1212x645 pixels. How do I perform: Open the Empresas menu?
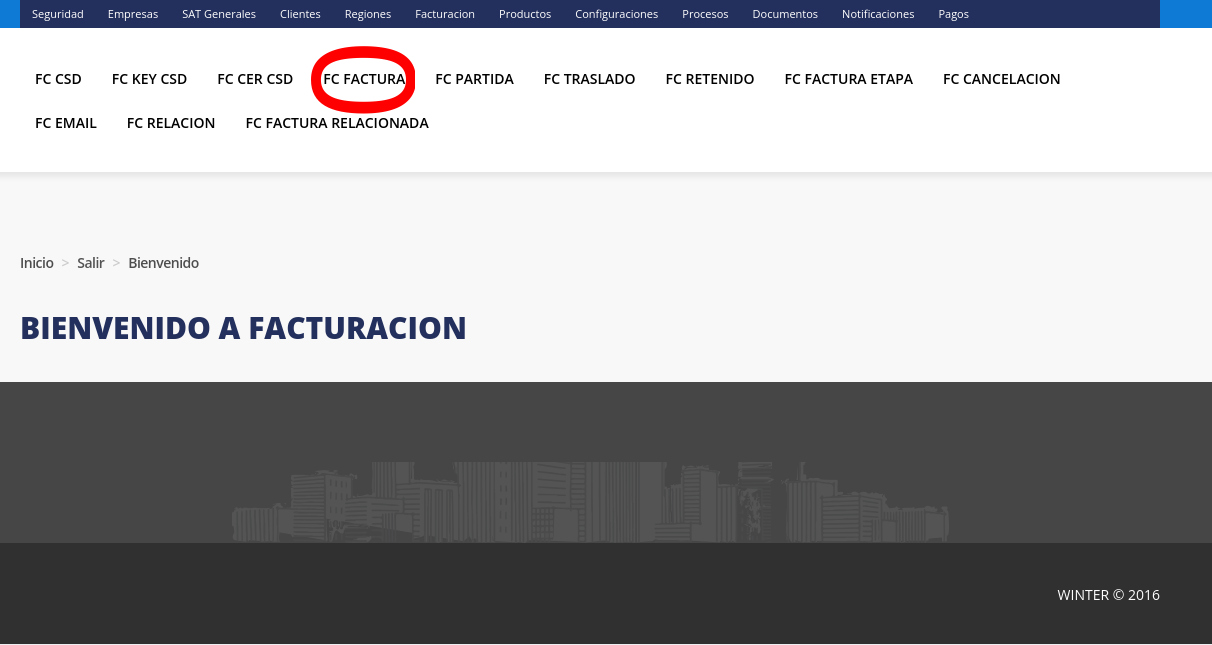coord(133,14)
